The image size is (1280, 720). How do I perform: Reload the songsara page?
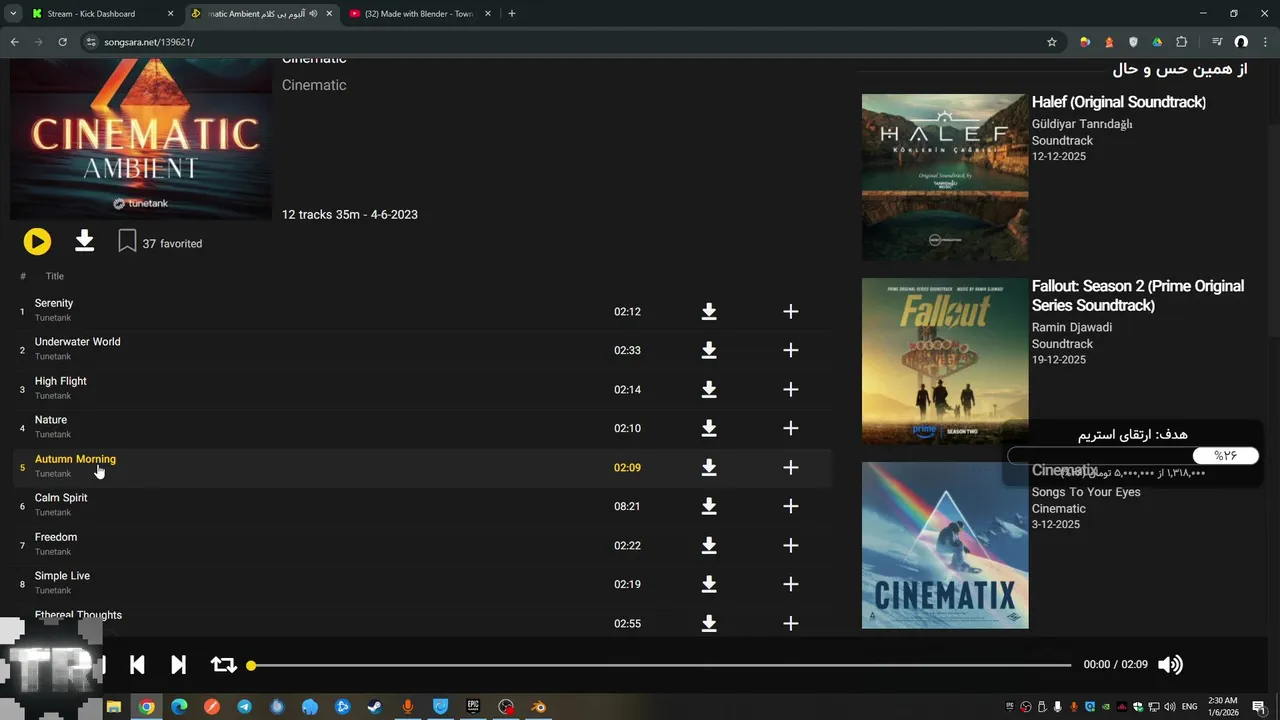tap(62, 42)
